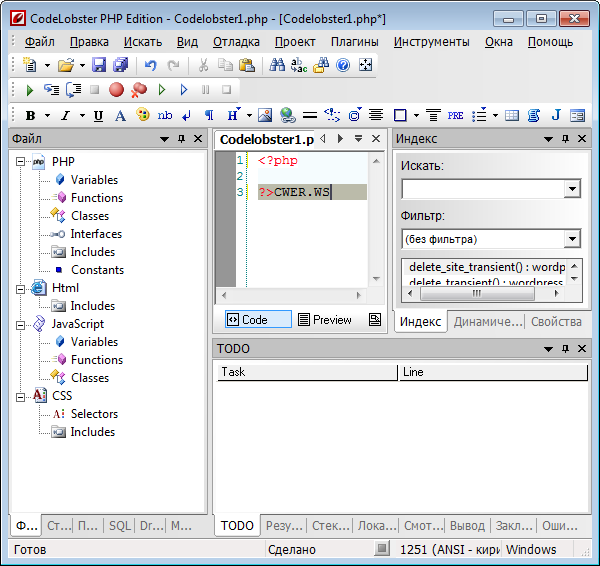Insert image using the picture icon
The image size is (600, 566).
point(264,116)
